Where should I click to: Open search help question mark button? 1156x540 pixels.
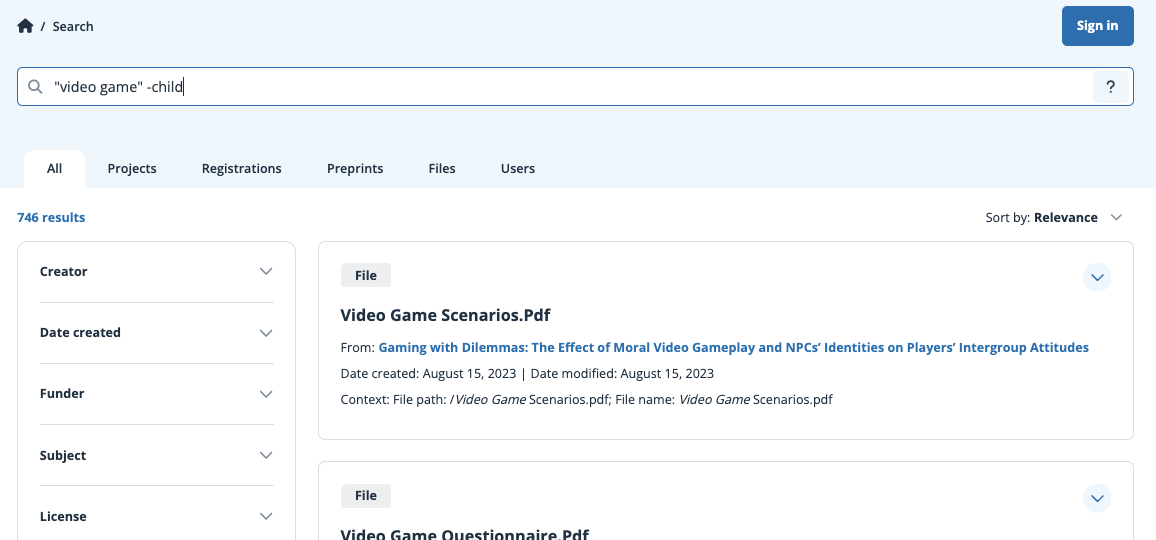tap(1110, 87)
